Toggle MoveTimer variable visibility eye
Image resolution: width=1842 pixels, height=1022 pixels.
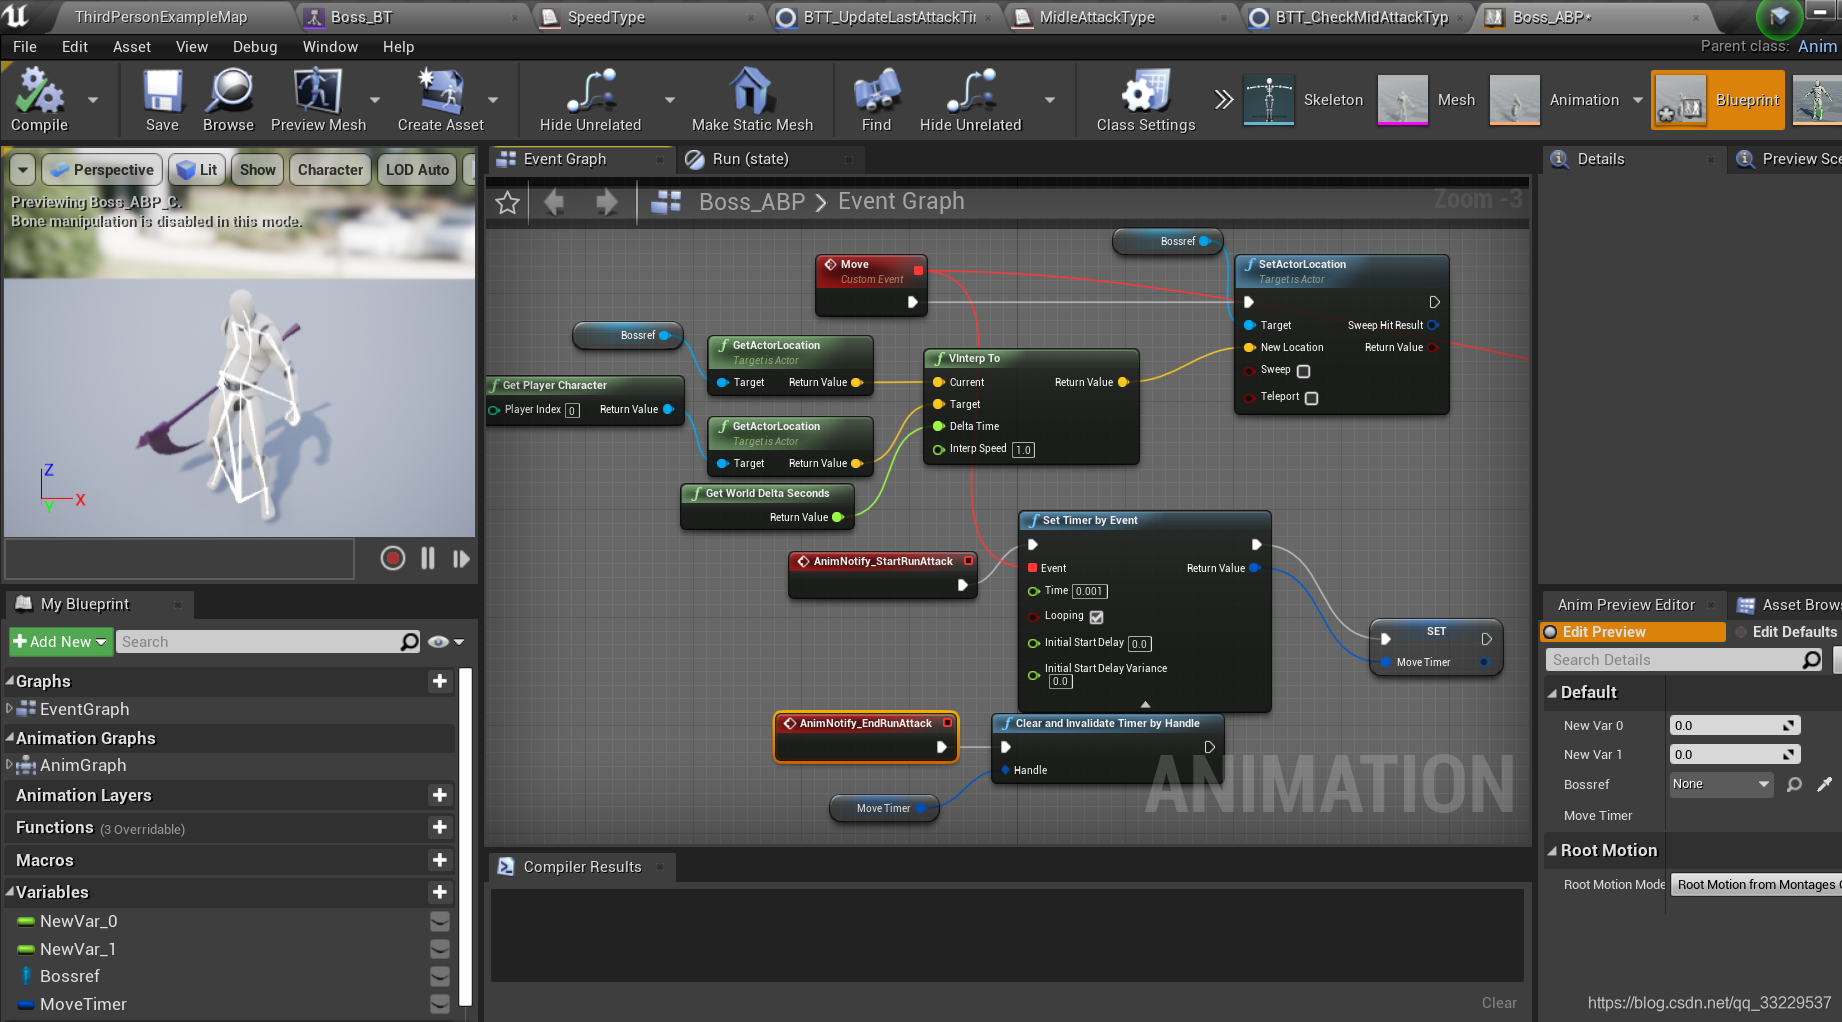439,1004
